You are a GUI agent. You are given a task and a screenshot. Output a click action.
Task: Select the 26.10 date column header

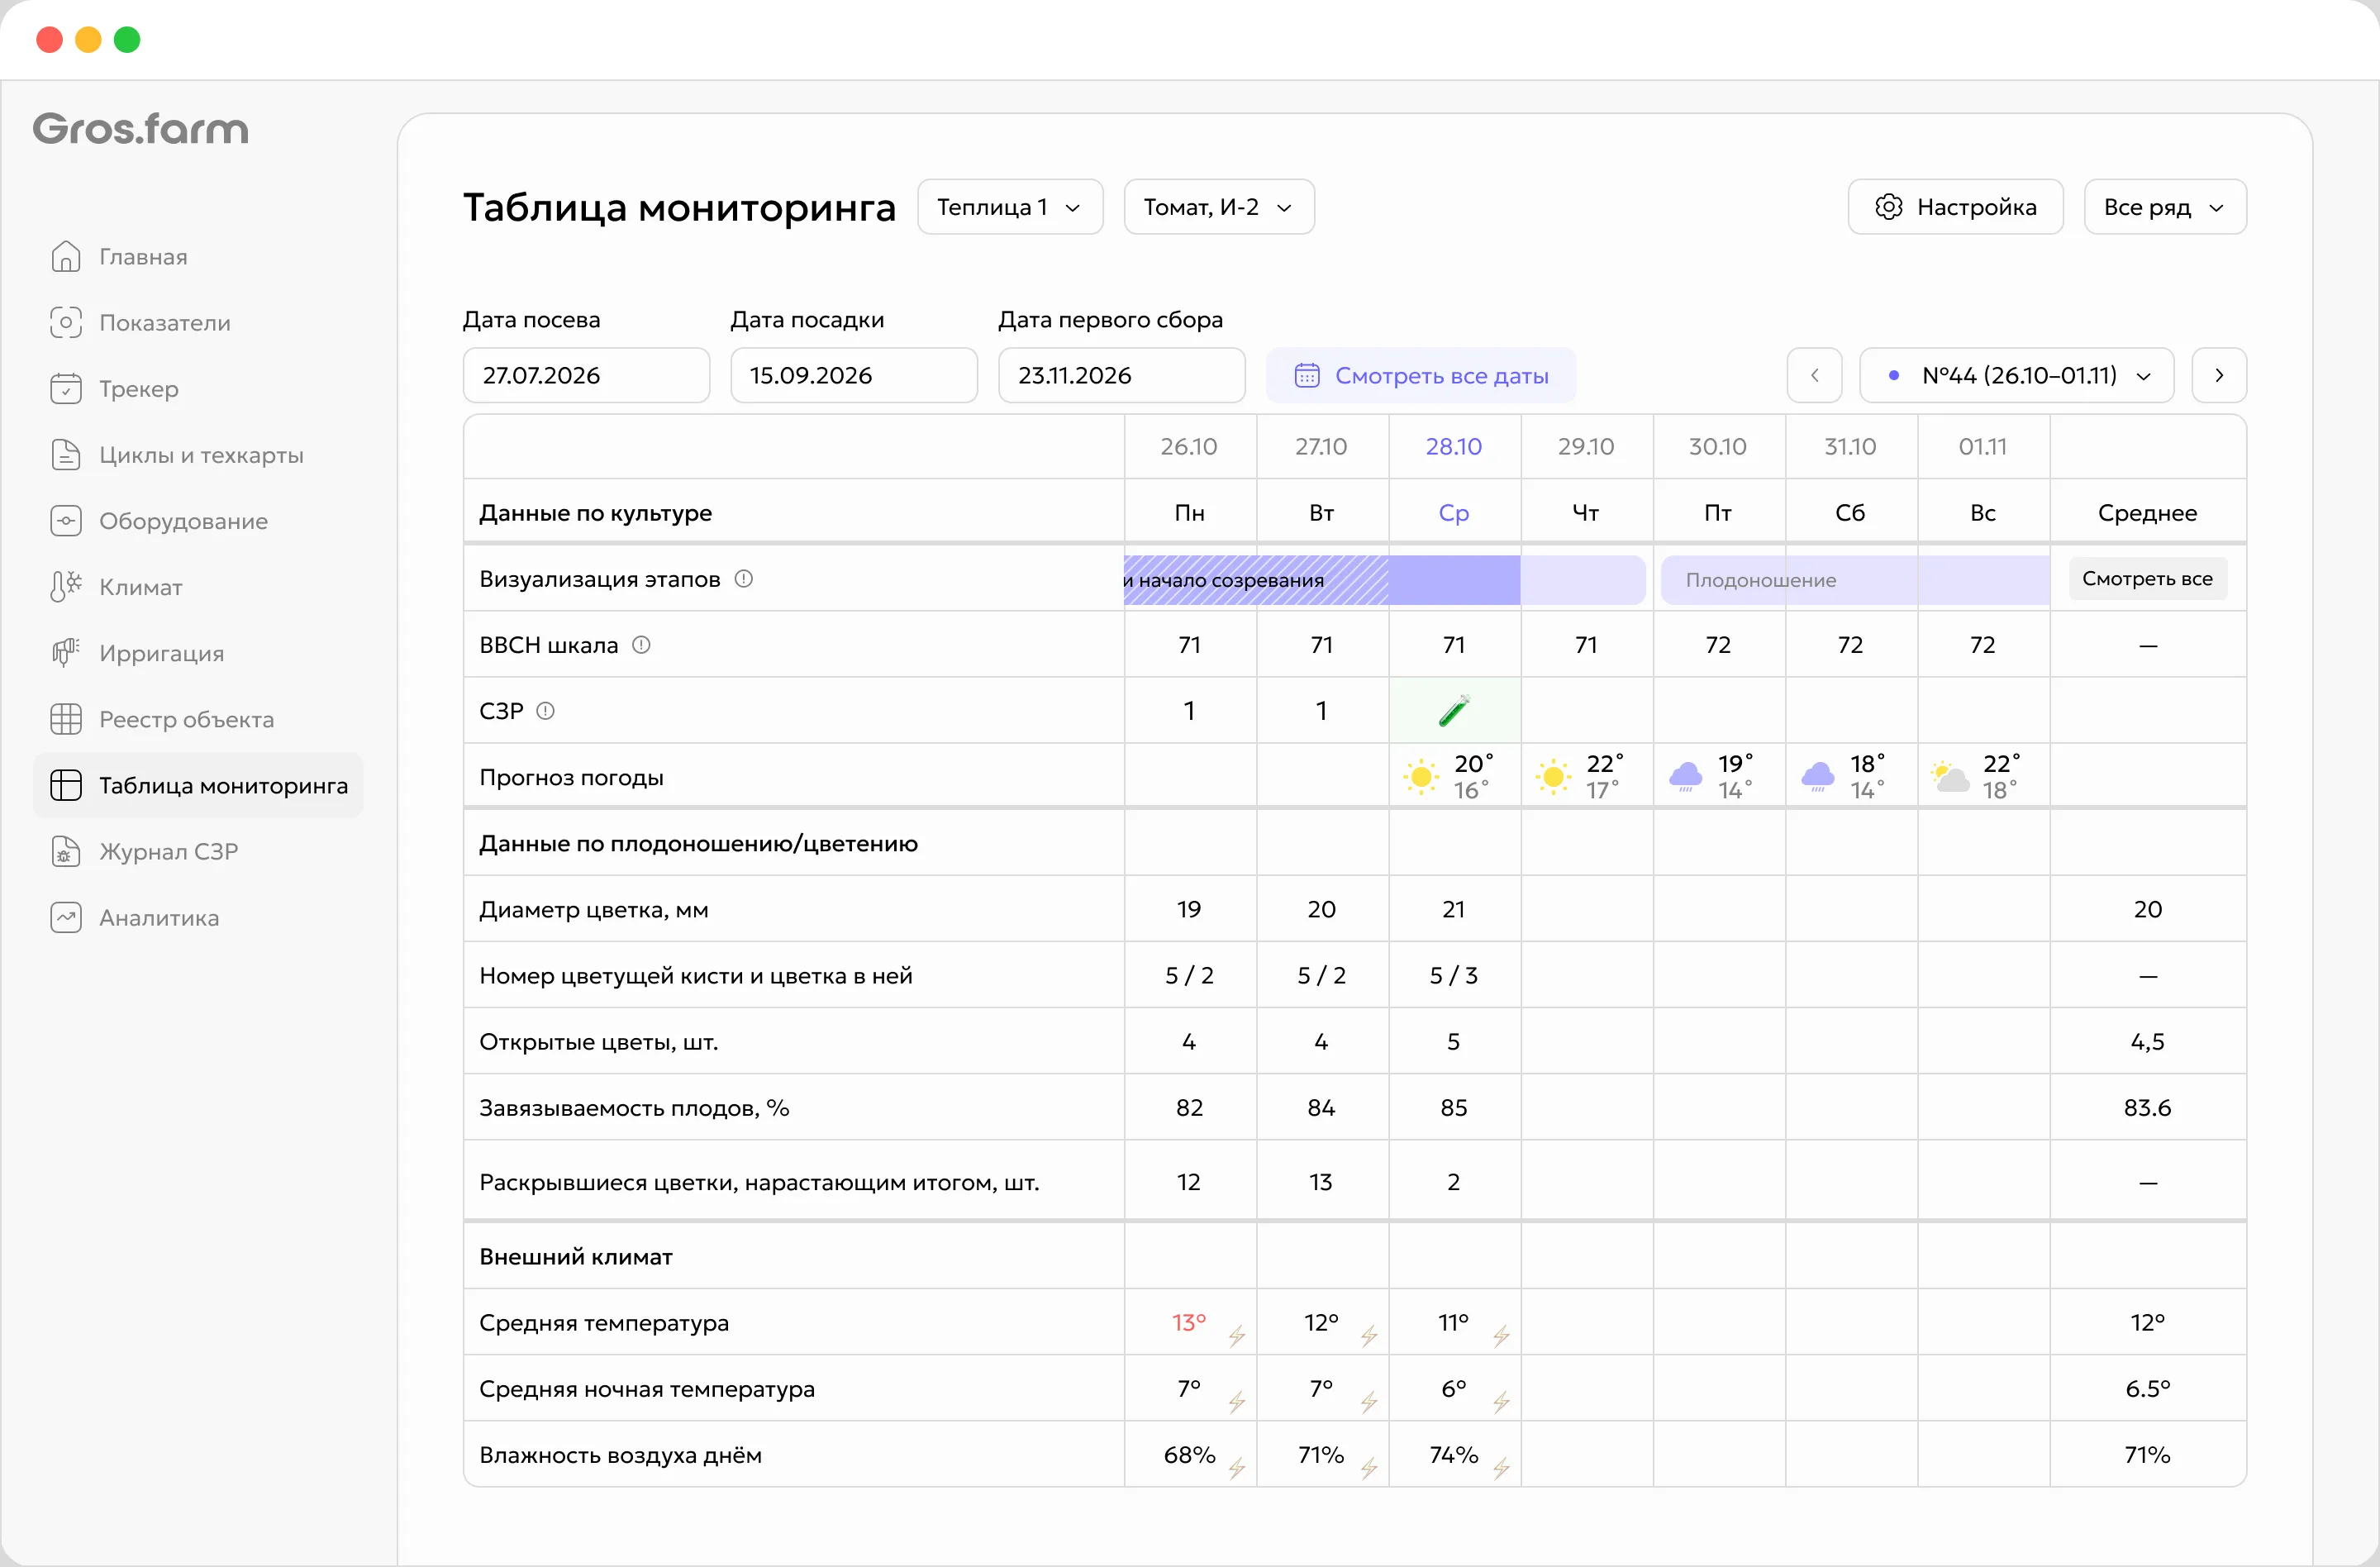tap(1189, 446)
